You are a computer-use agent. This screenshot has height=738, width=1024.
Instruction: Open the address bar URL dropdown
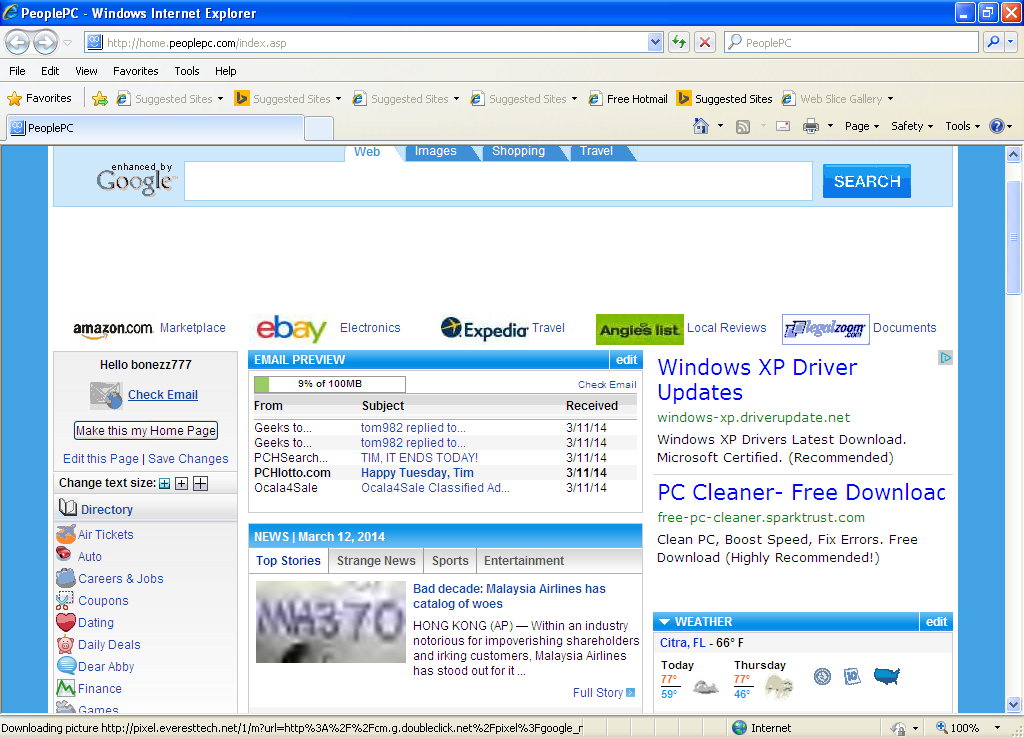point(655,42)
